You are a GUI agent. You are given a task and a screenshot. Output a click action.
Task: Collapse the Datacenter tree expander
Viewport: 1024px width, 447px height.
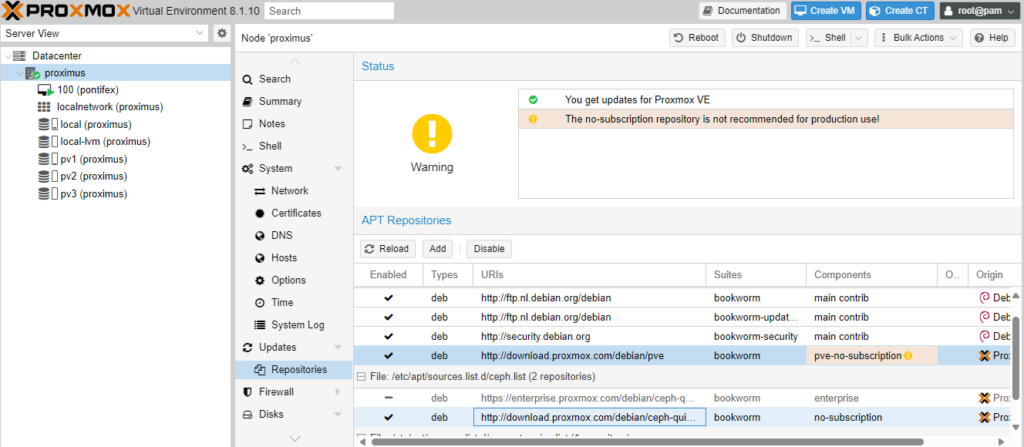coord(7,56)
